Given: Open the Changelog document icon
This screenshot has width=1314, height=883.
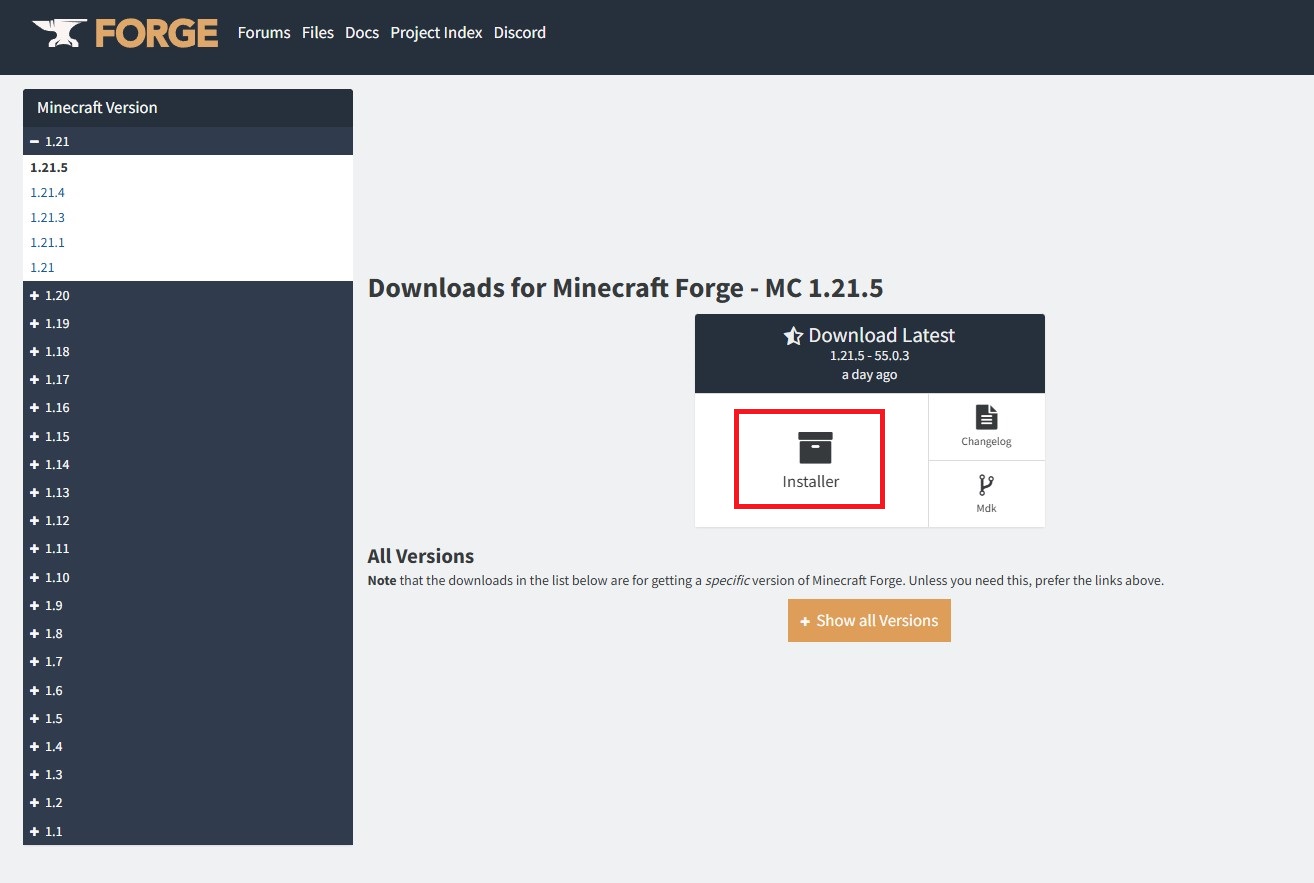Looking at the screenshot, I should (x=987, y=417).
